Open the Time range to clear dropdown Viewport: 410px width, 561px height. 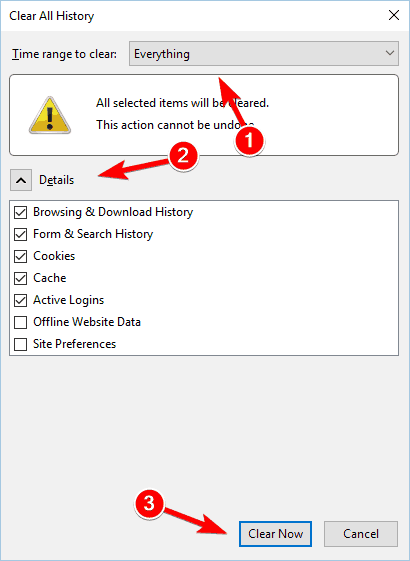click(264, 54)
